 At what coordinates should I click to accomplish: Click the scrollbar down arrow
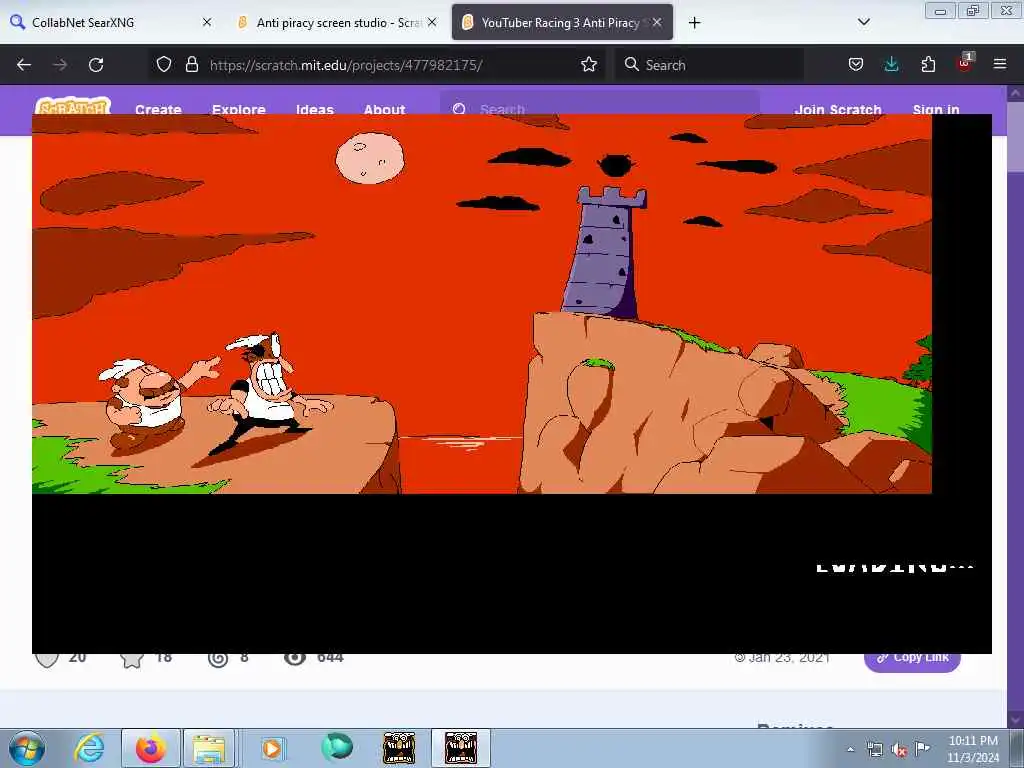click(1015, 720)
